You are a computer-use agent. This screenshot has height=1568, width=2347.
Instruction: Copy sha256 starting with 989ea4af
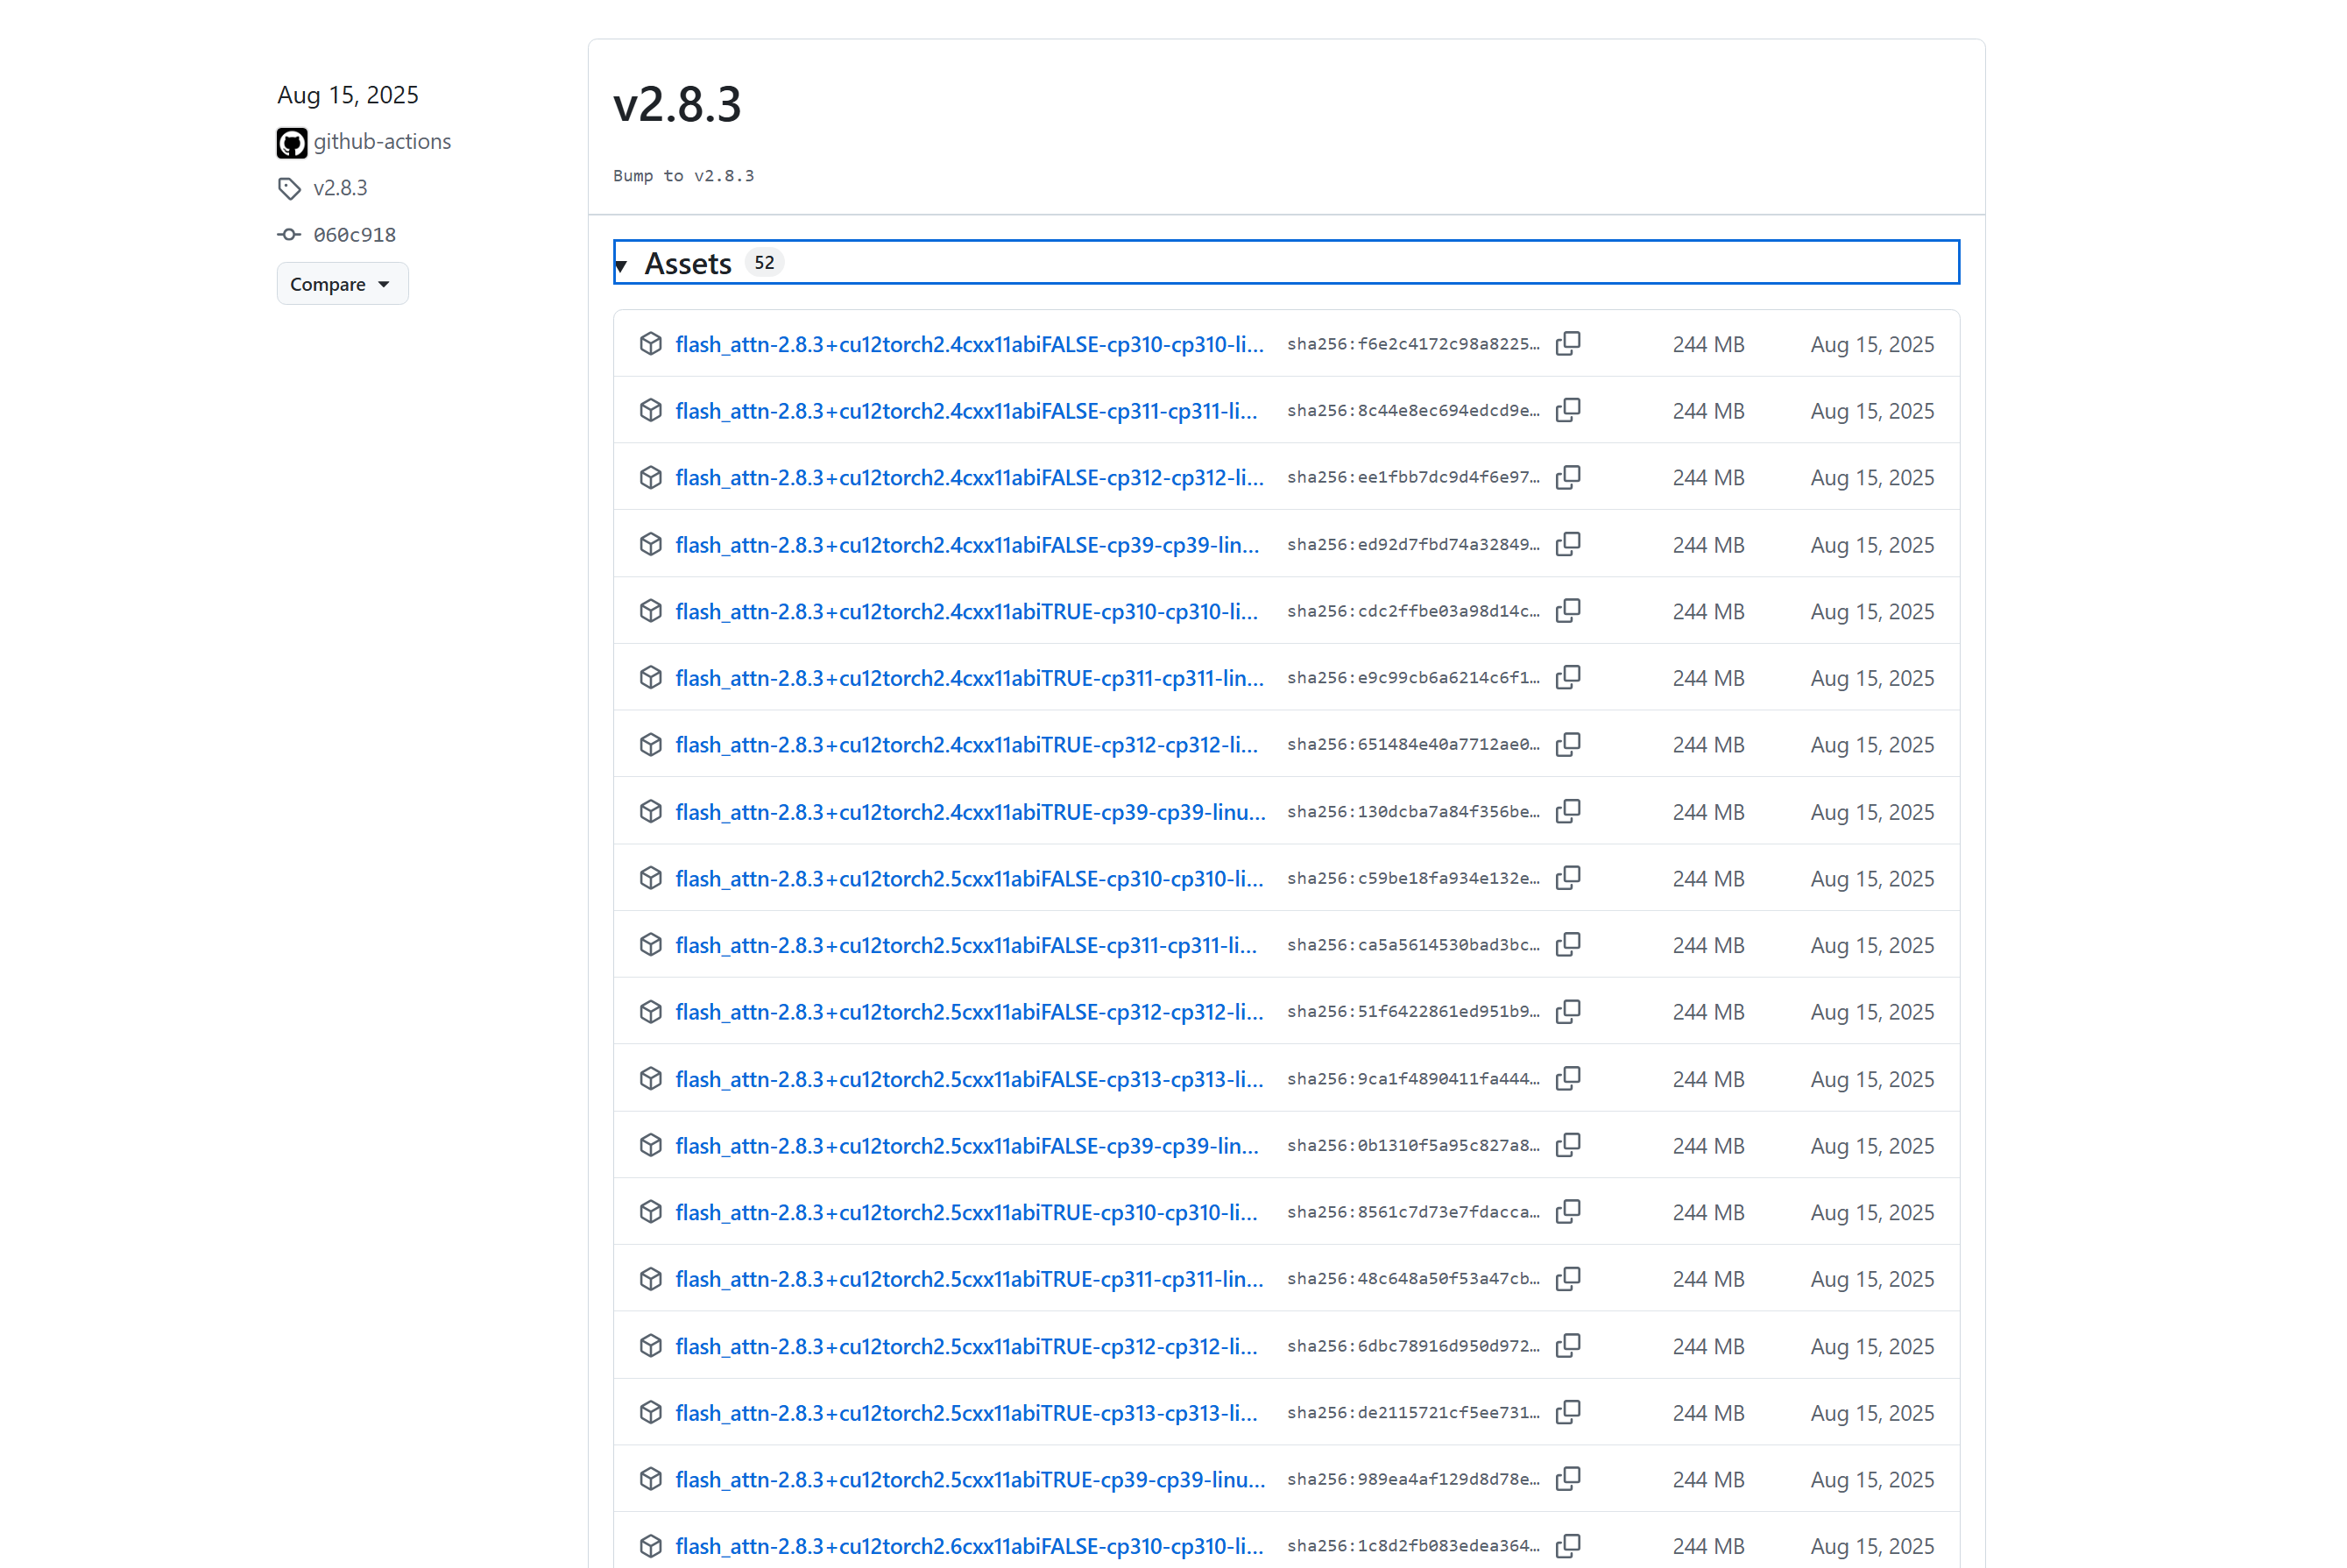tap(1568, 1479)
